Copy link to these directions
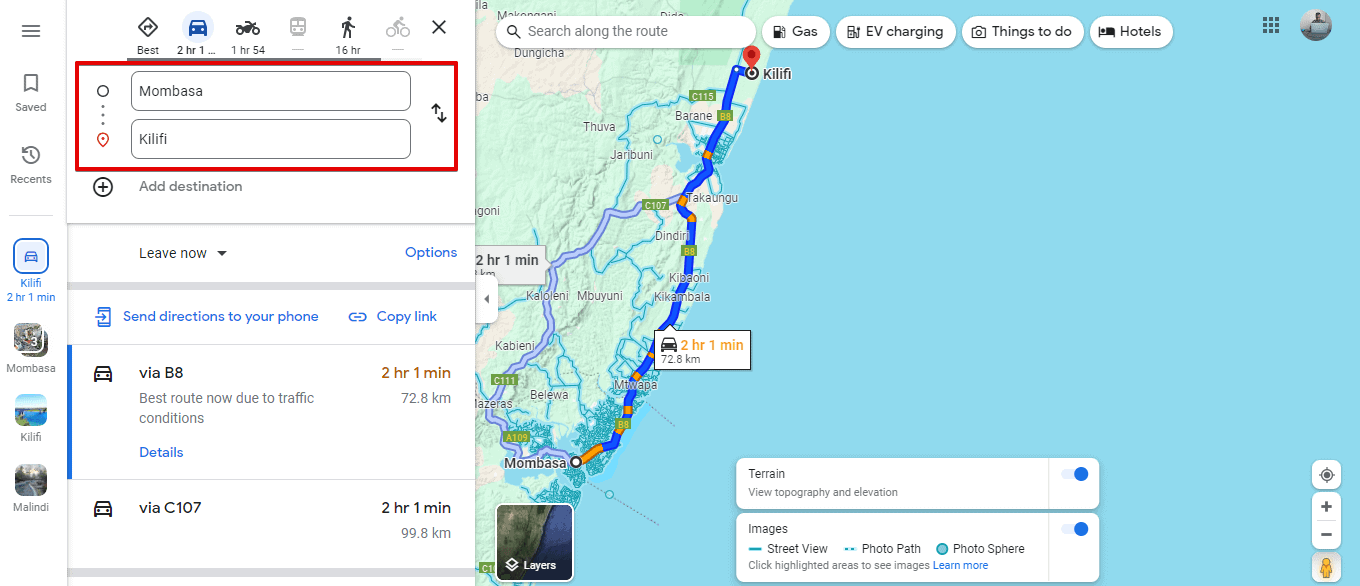This screenshot has width=1360, height=586. pyautogui.click(x=393, y=317)
